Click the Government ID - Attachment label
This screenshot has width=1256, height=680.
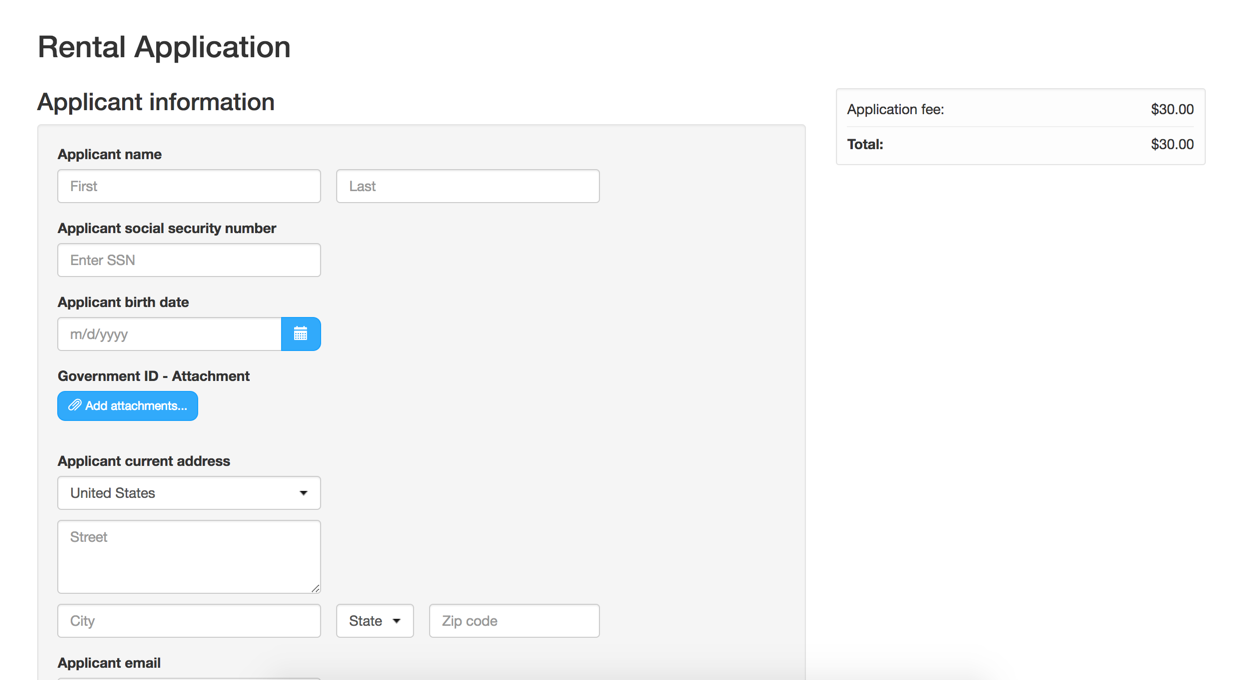coord(153,376)
